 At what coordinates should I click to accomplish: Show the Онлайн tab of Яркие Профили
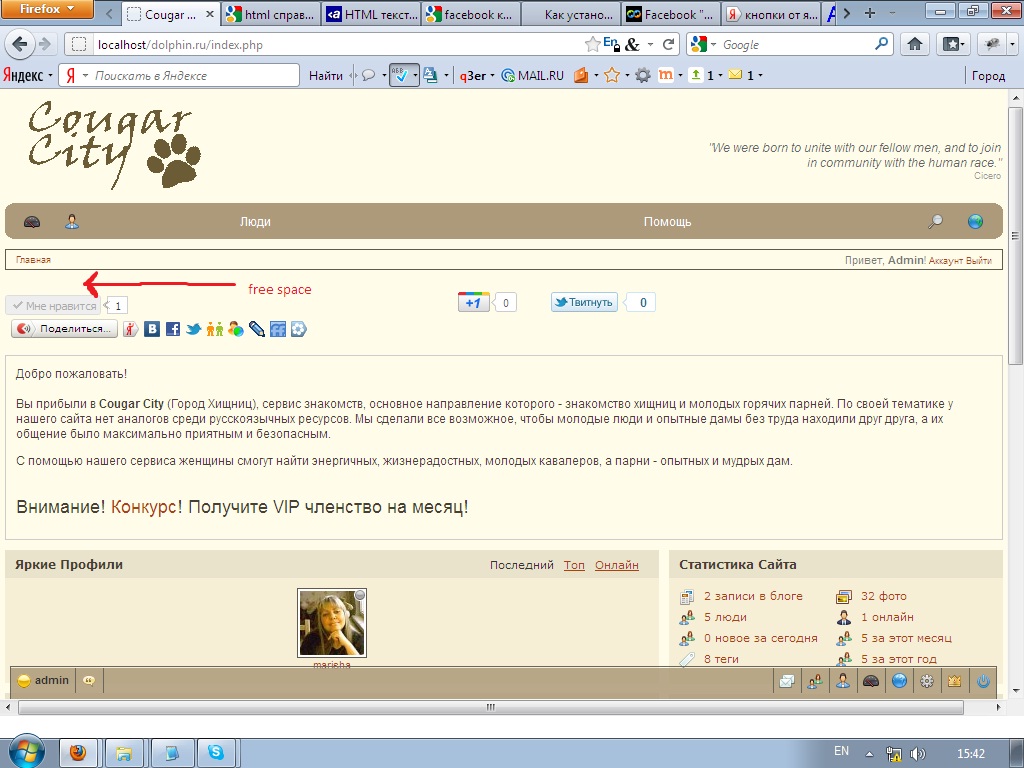point(616,565)
